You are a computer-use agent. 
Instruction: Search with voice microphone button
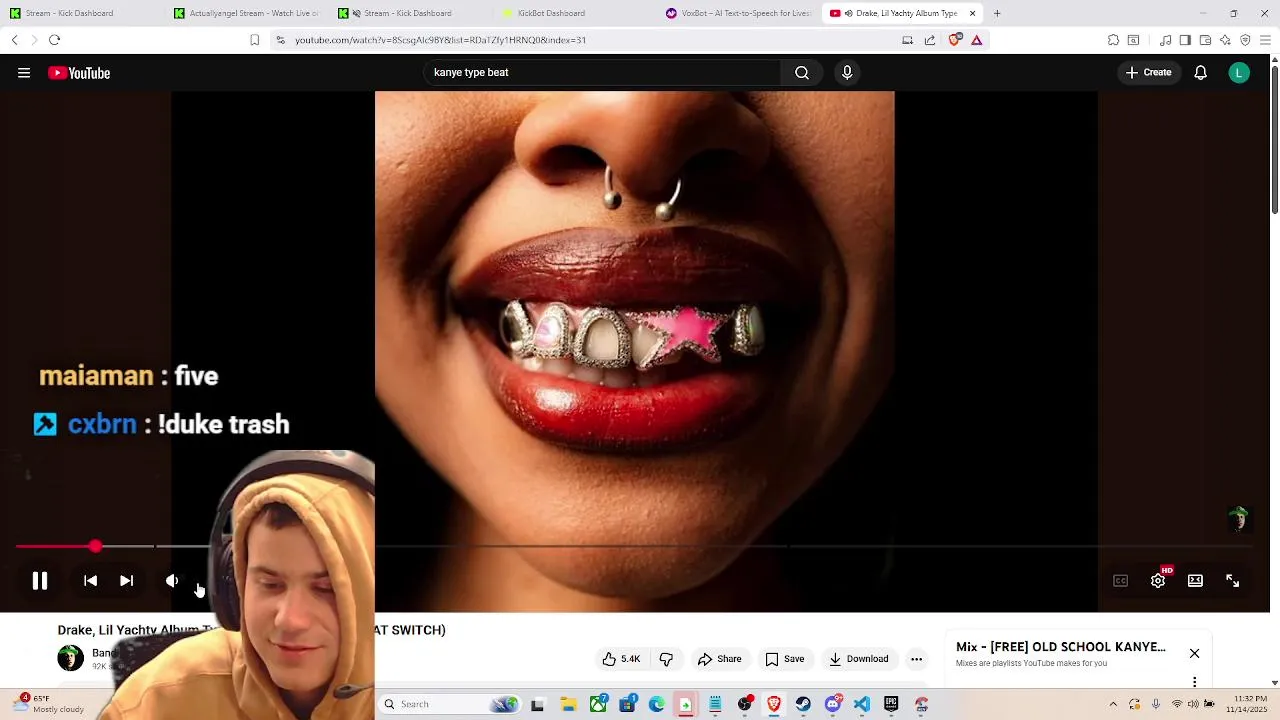click(x=847, y=73)
